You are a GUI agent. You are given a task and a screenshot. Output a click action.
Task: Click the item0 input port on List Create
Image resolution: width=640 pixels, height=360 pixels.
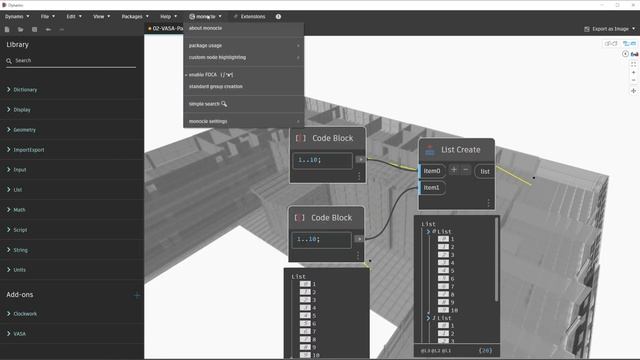tap(431, 171)
